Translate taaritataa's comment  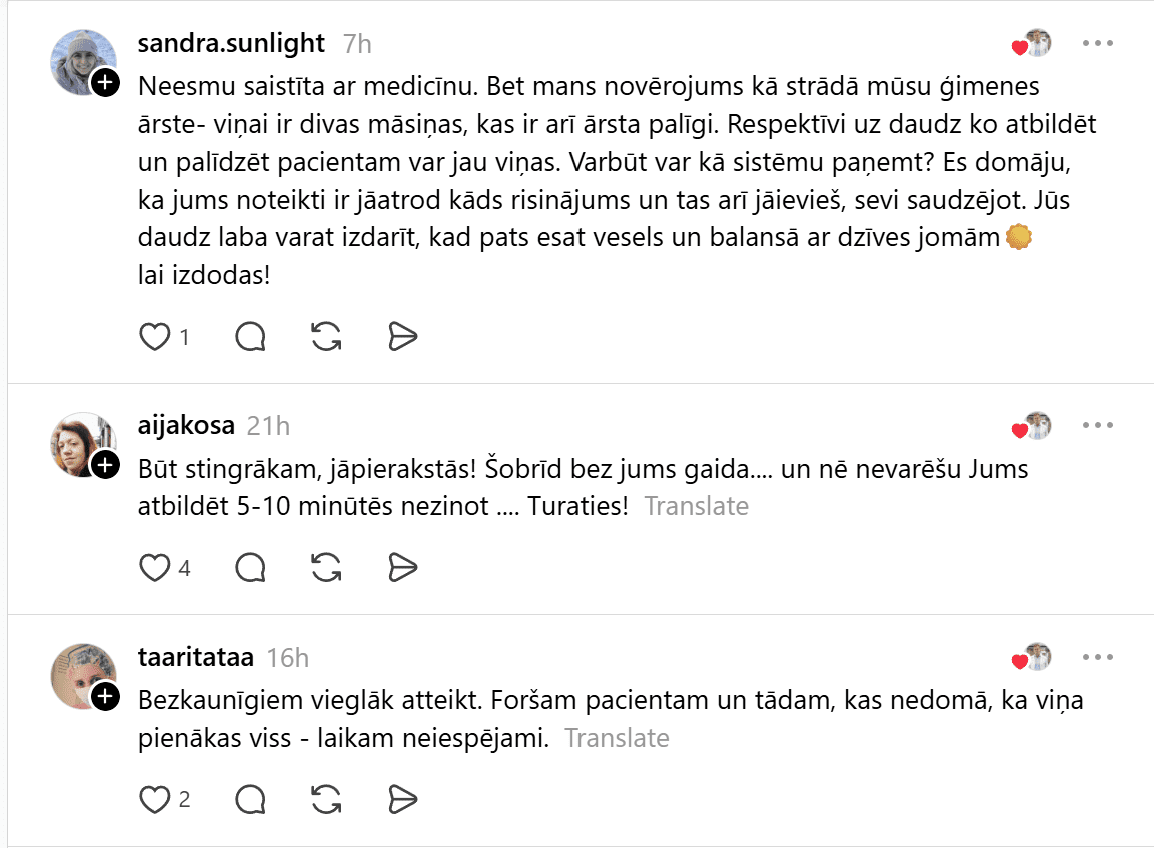[x=616, y=738]
